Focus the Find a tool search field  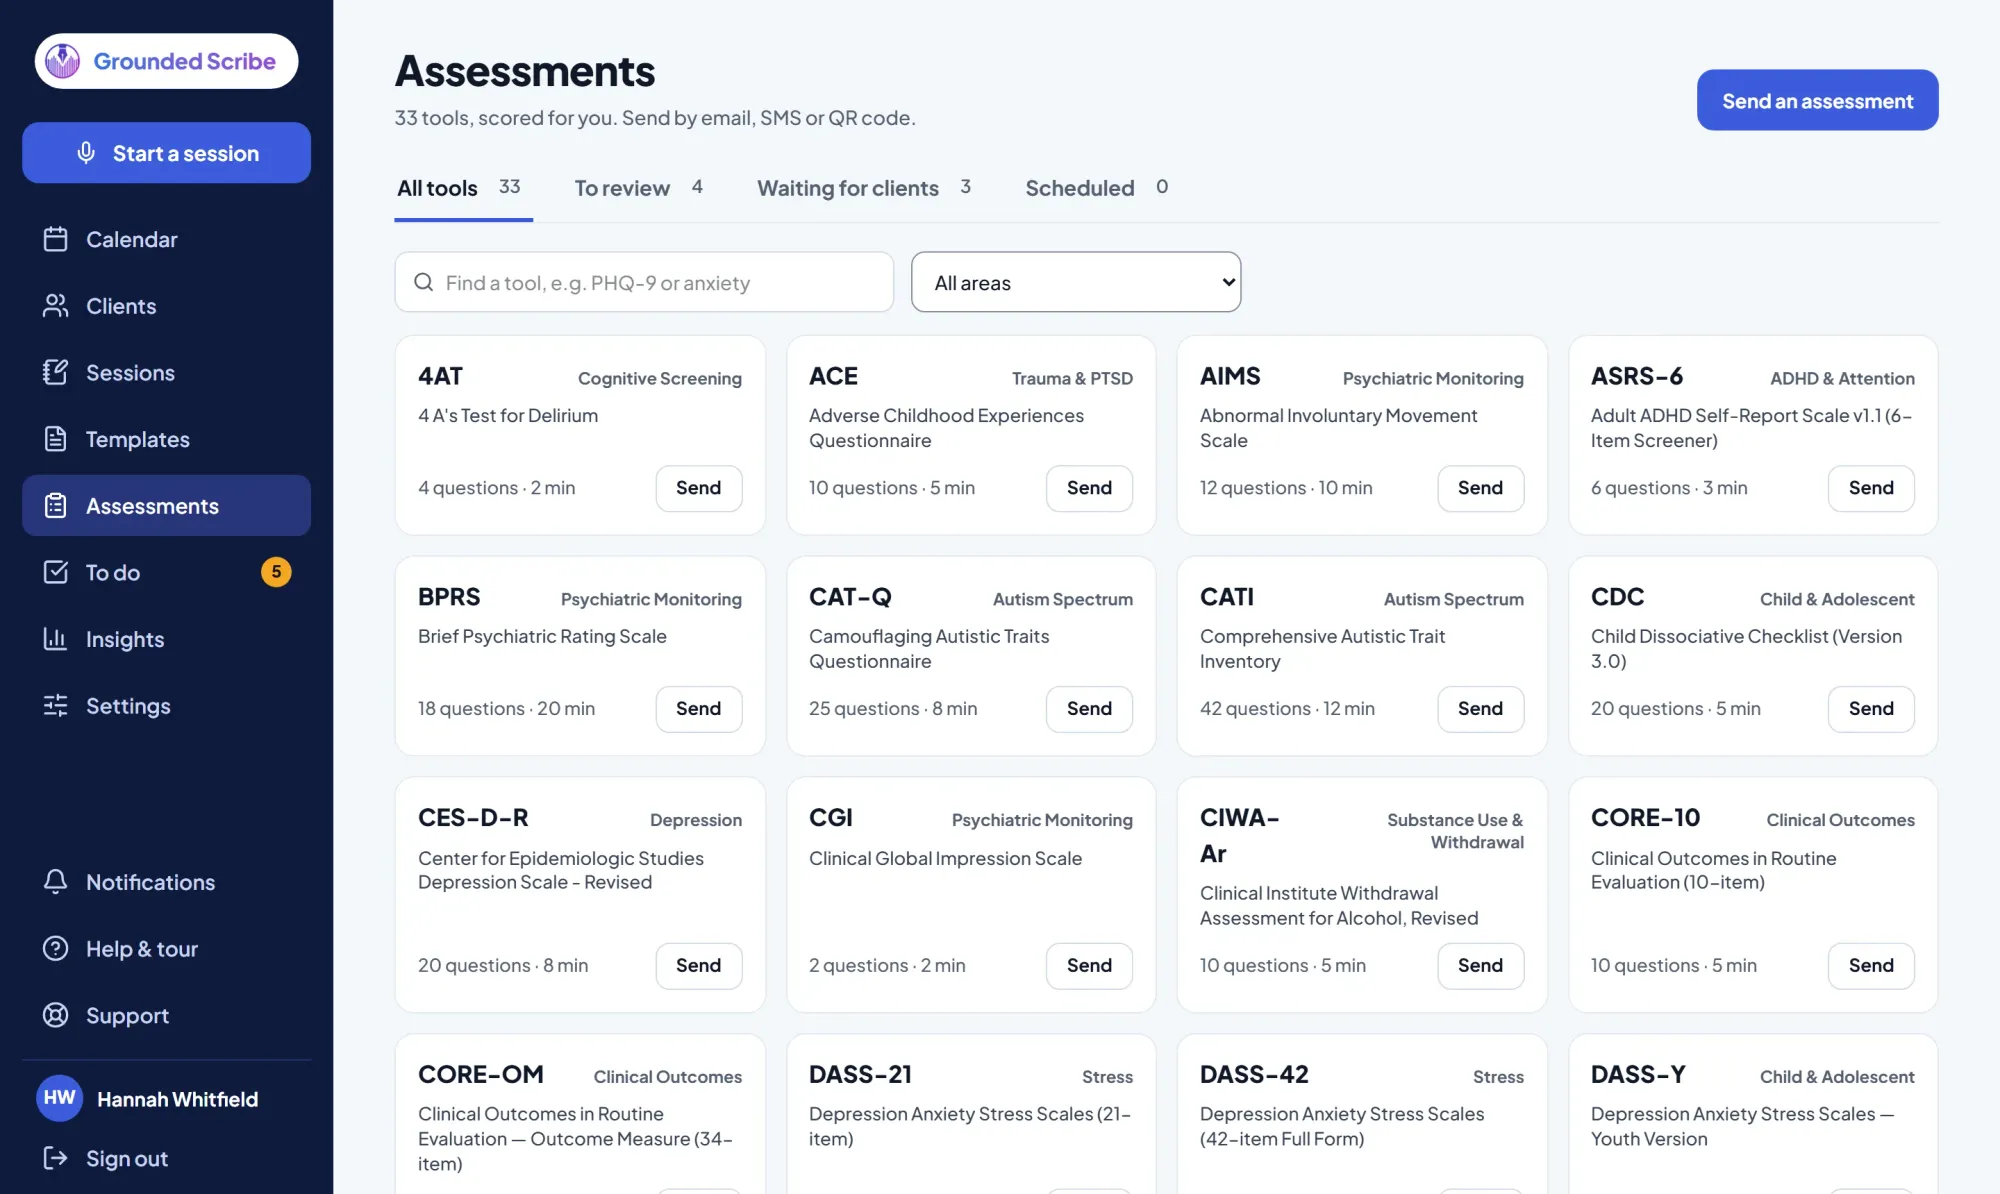[644, 282]
